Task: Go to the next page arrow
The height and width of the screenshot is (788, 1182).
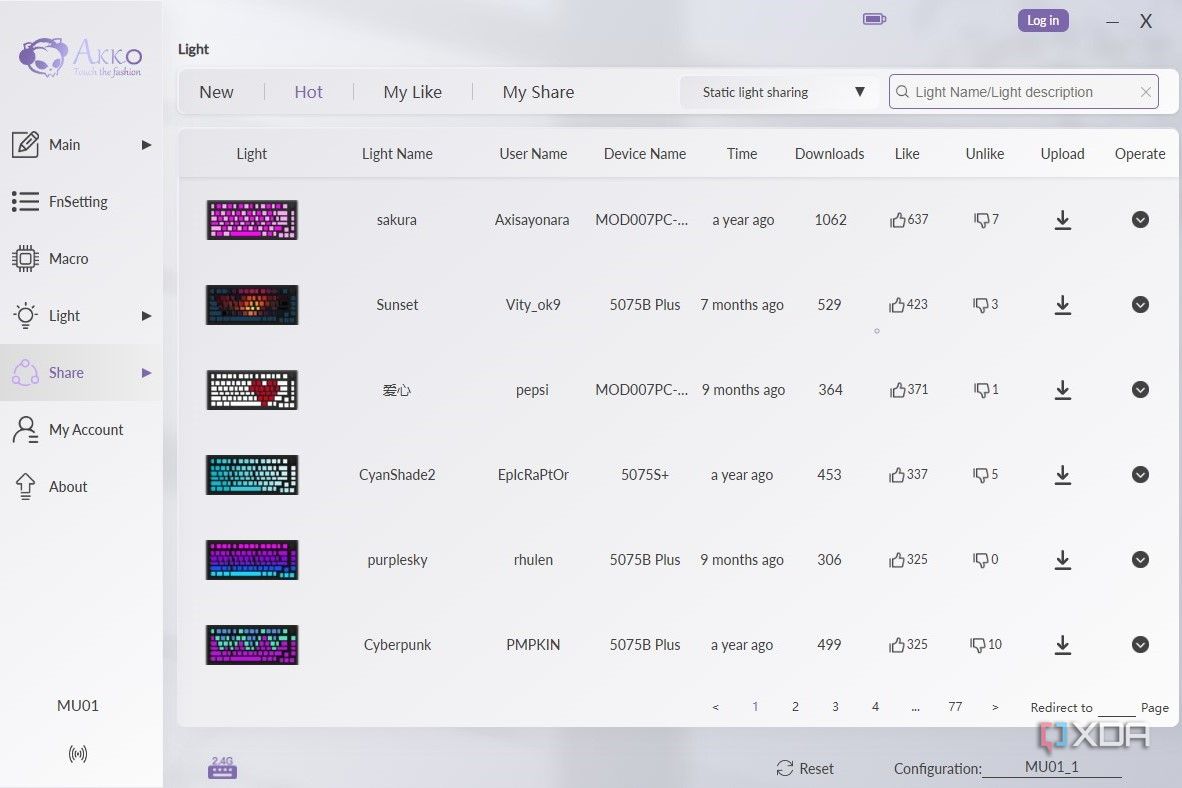Action: coord(995,707)
